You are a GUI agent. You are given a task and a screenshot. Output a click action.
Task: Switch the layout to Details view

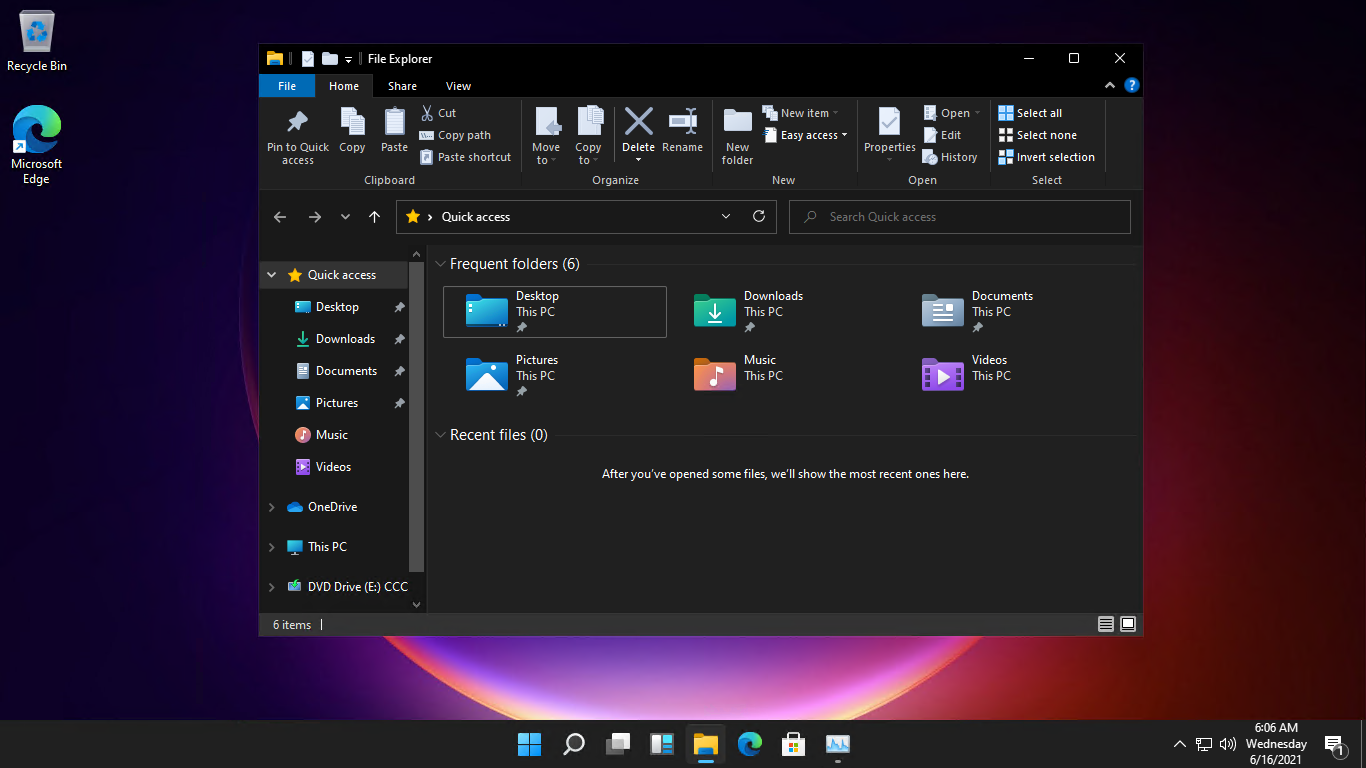point(1106,623)
